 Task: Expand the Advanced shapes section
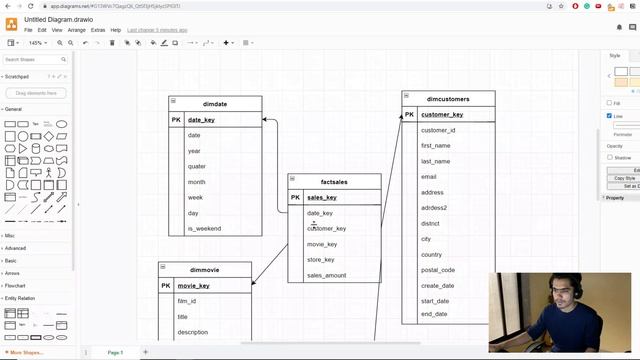click(14, 248)
